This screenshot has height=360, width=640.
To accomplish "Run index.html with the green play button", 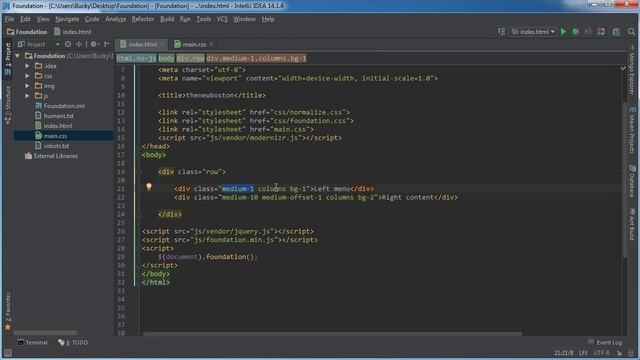I will coord(563,31).
